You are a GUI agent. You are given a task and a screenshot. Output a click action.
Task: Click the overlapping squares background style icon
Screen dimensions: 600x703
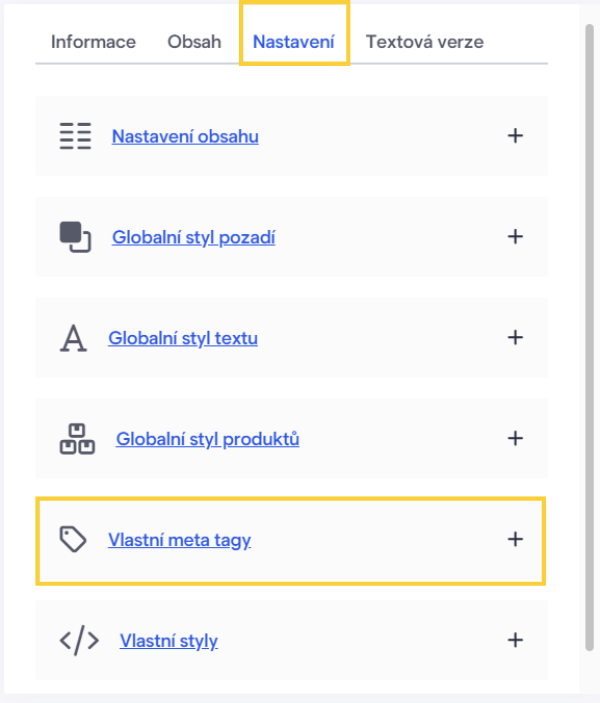[75, 237]
